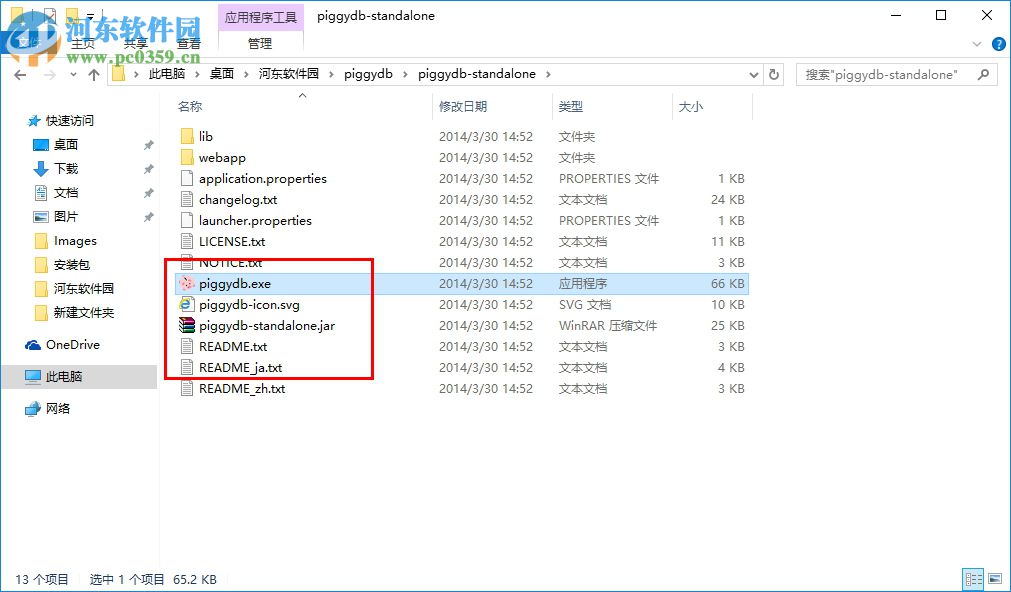Image resolution: width=1011 pixels, height=592 pixels.
Task: Open the 管理 (Manage) application tools tab
Action: coord(259,42)
